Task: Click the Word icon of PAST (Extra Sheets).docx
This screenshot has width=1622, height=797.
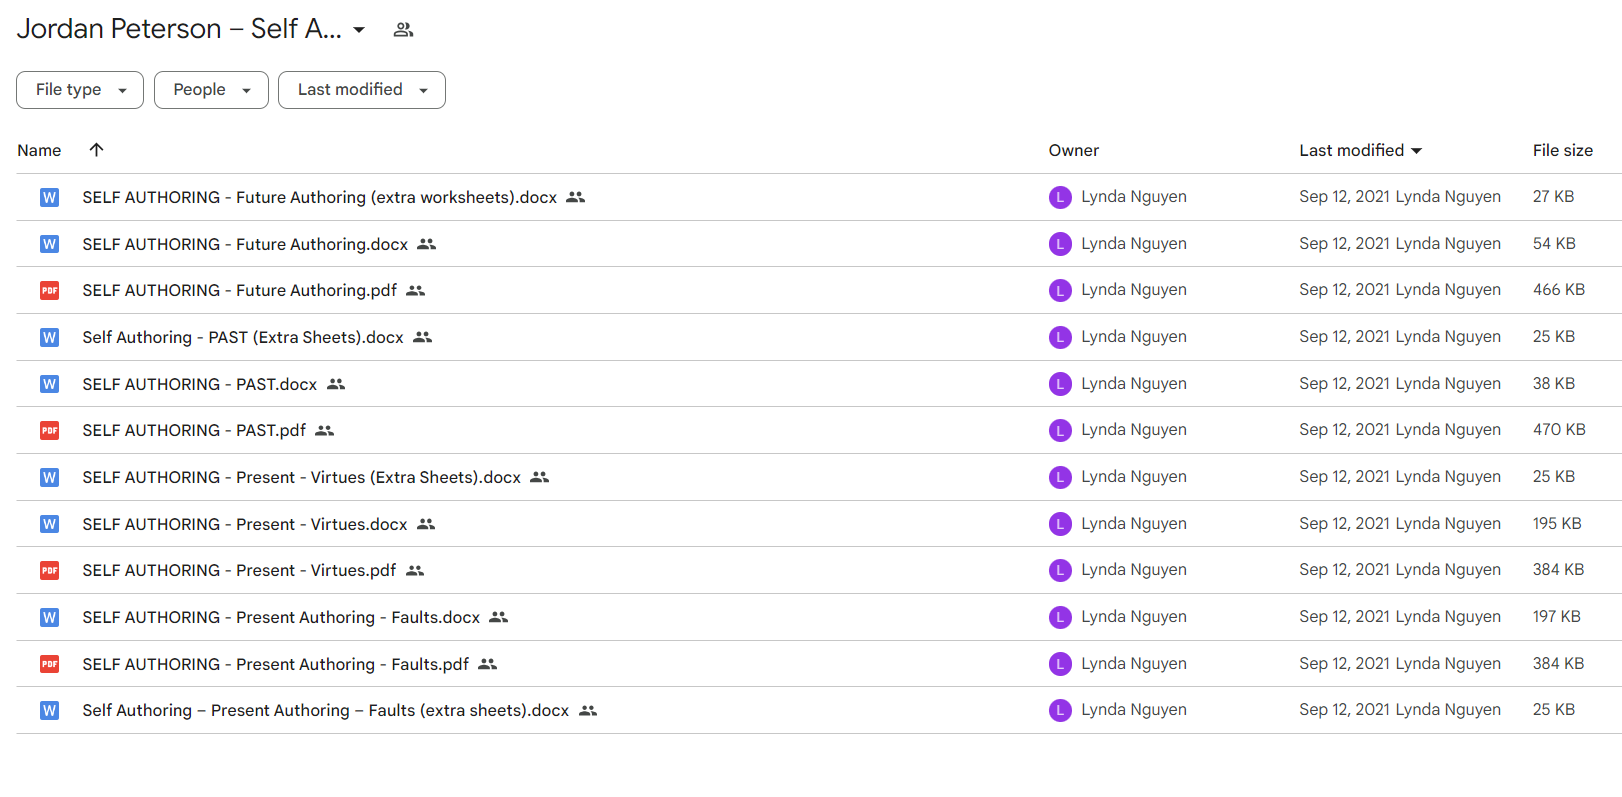Action: [x=49, y=337]
